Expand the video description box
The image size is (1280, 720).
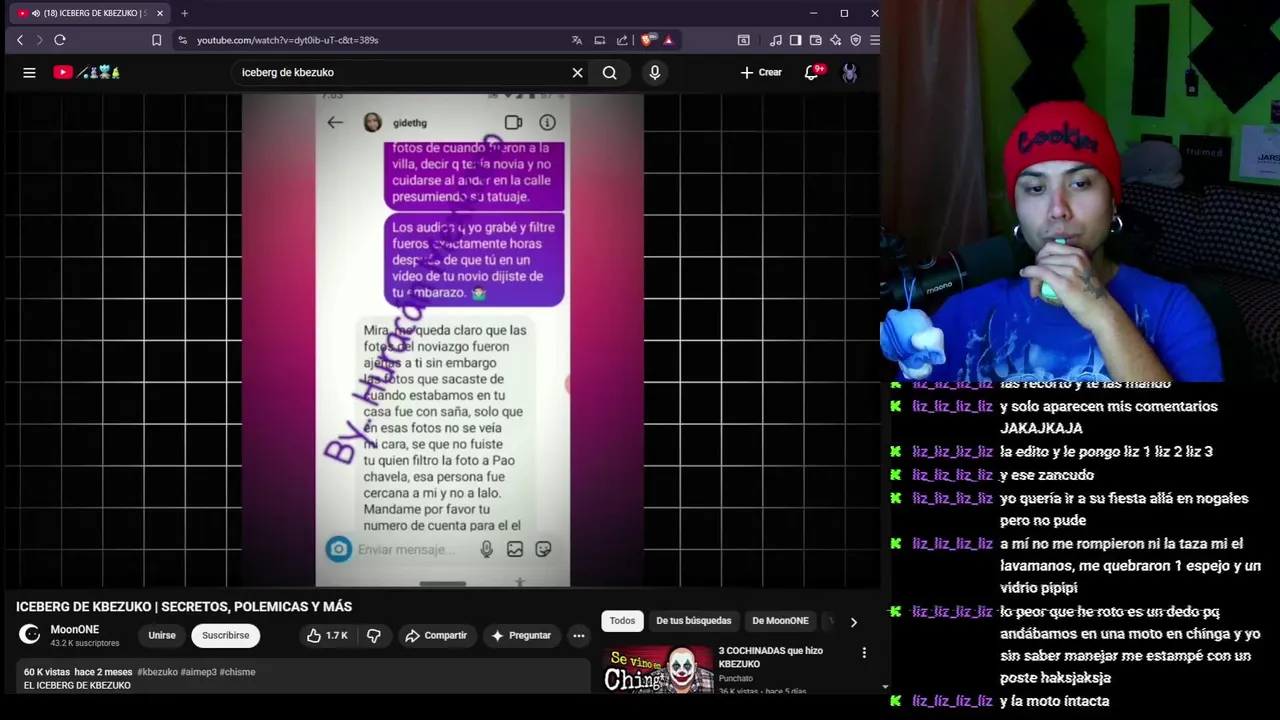coord(303,678)
